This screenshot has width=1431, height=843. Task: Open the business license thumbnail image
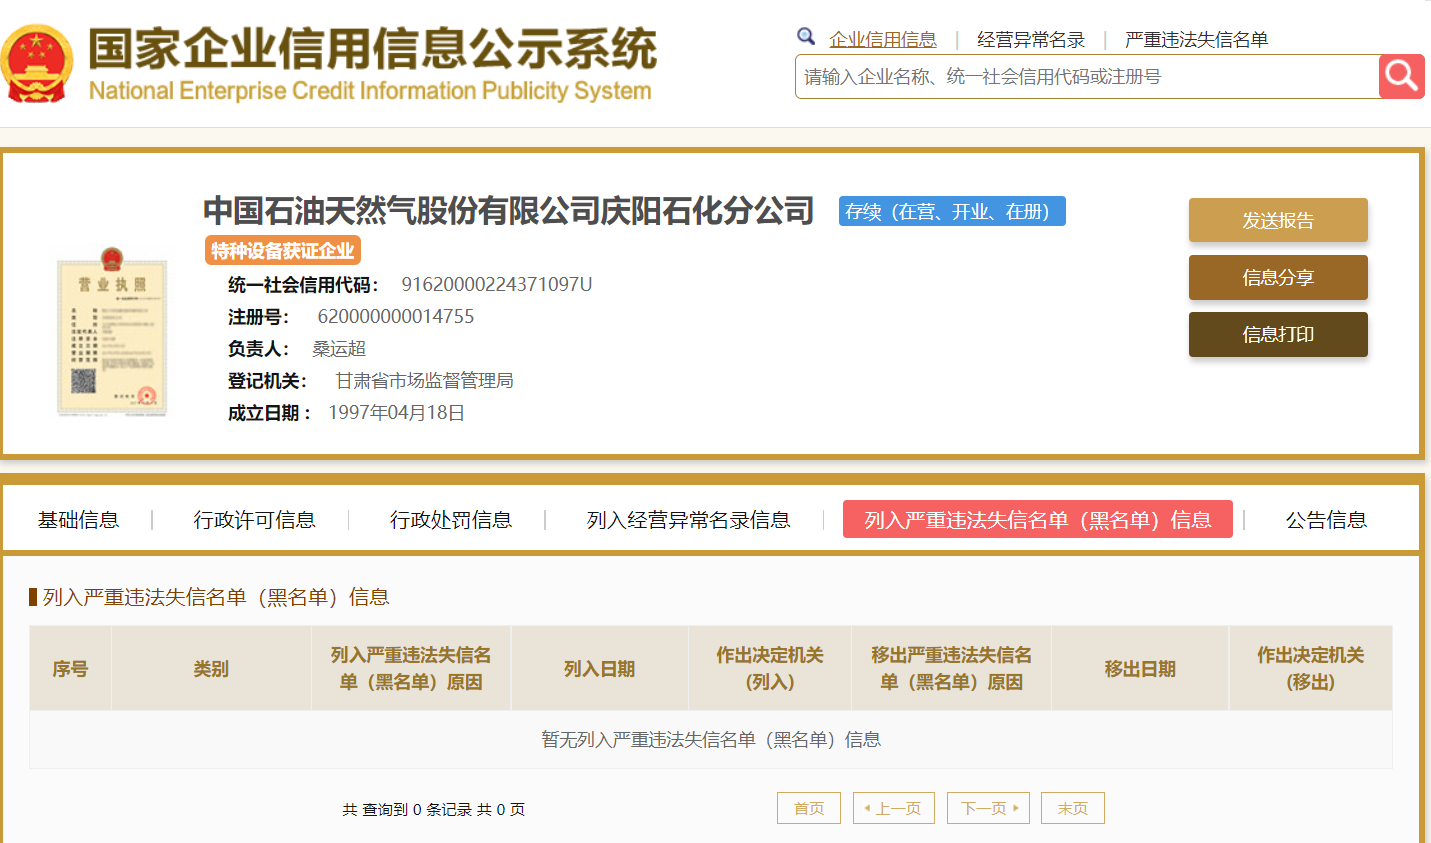pos(111,331)
